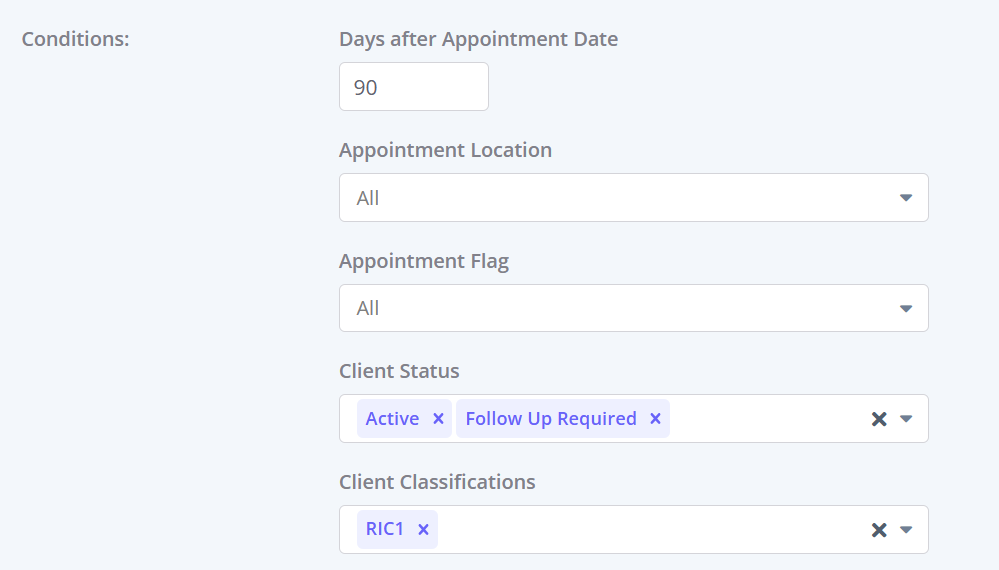Screen dimensions: 999x570
Task: Open the Client Status dropdown arrow
Action: [x=905, y=419]
